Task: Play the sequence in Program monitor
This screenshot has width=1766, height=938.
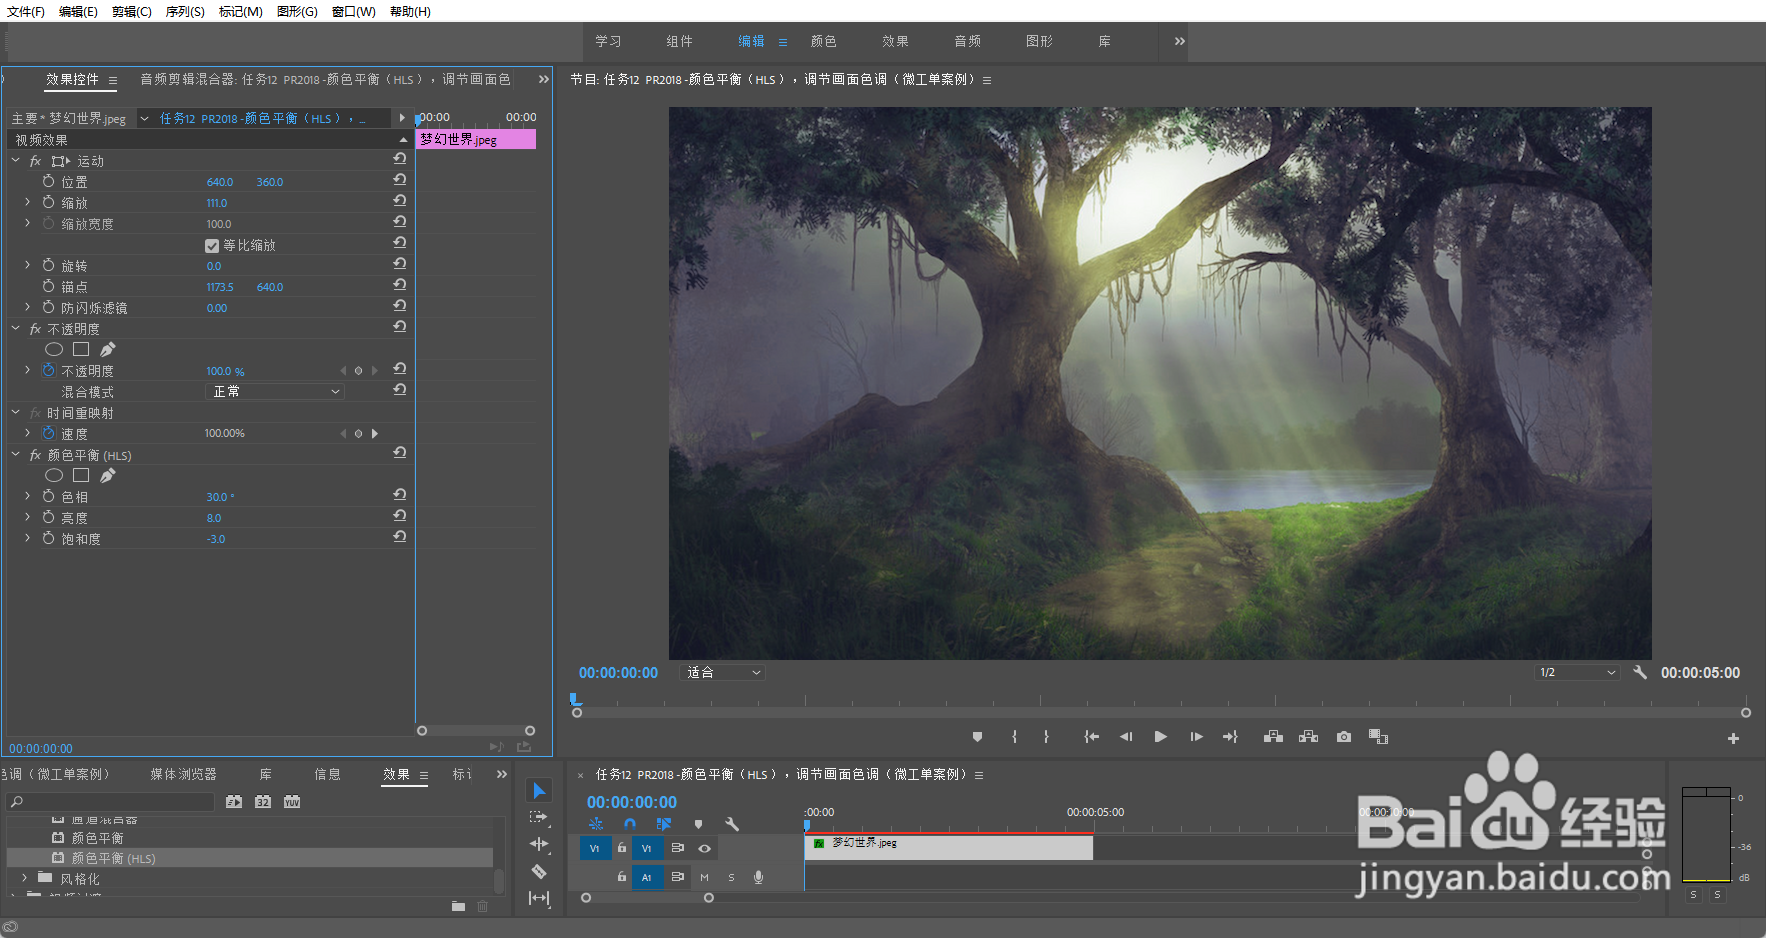Action: [x=1160, y=737]
